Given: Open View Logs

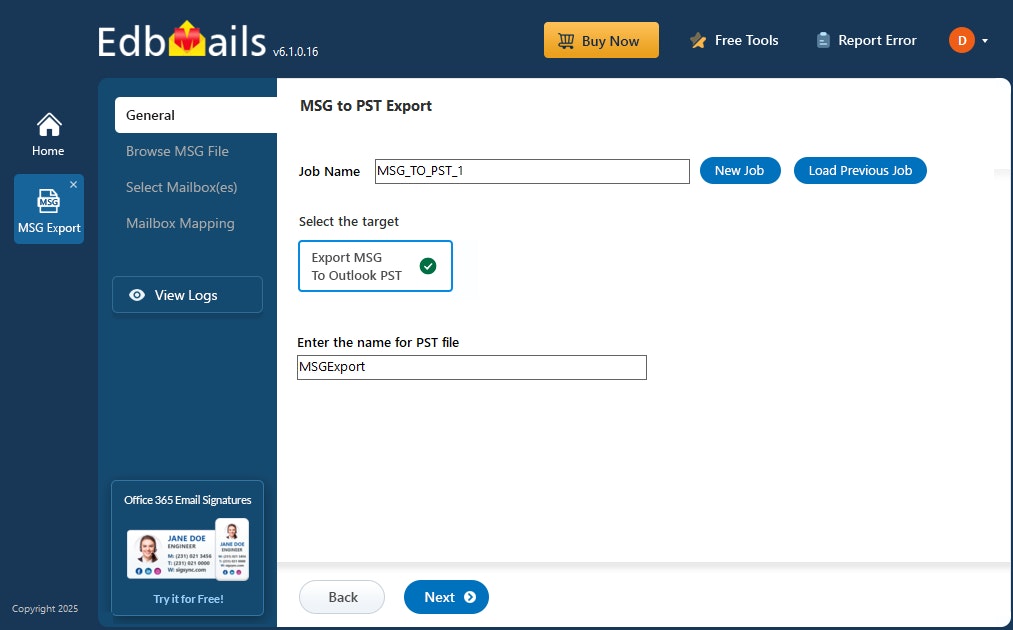Looking at the screenshot, I should click(x=187, y=295).
